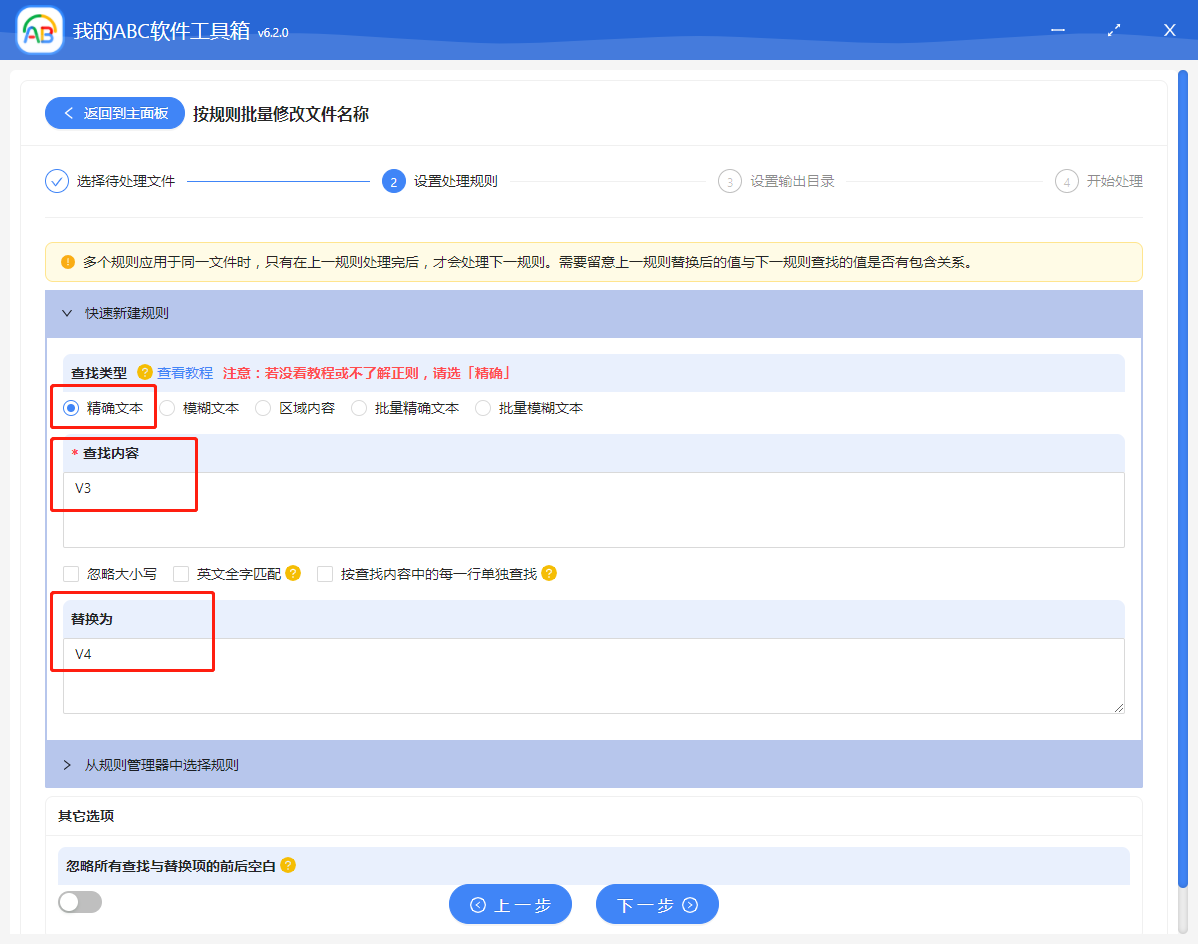Viewport: 1198px width, 944px height.
Task: Click the warning icon in the yellow notice banner
Action: point(65,261)
